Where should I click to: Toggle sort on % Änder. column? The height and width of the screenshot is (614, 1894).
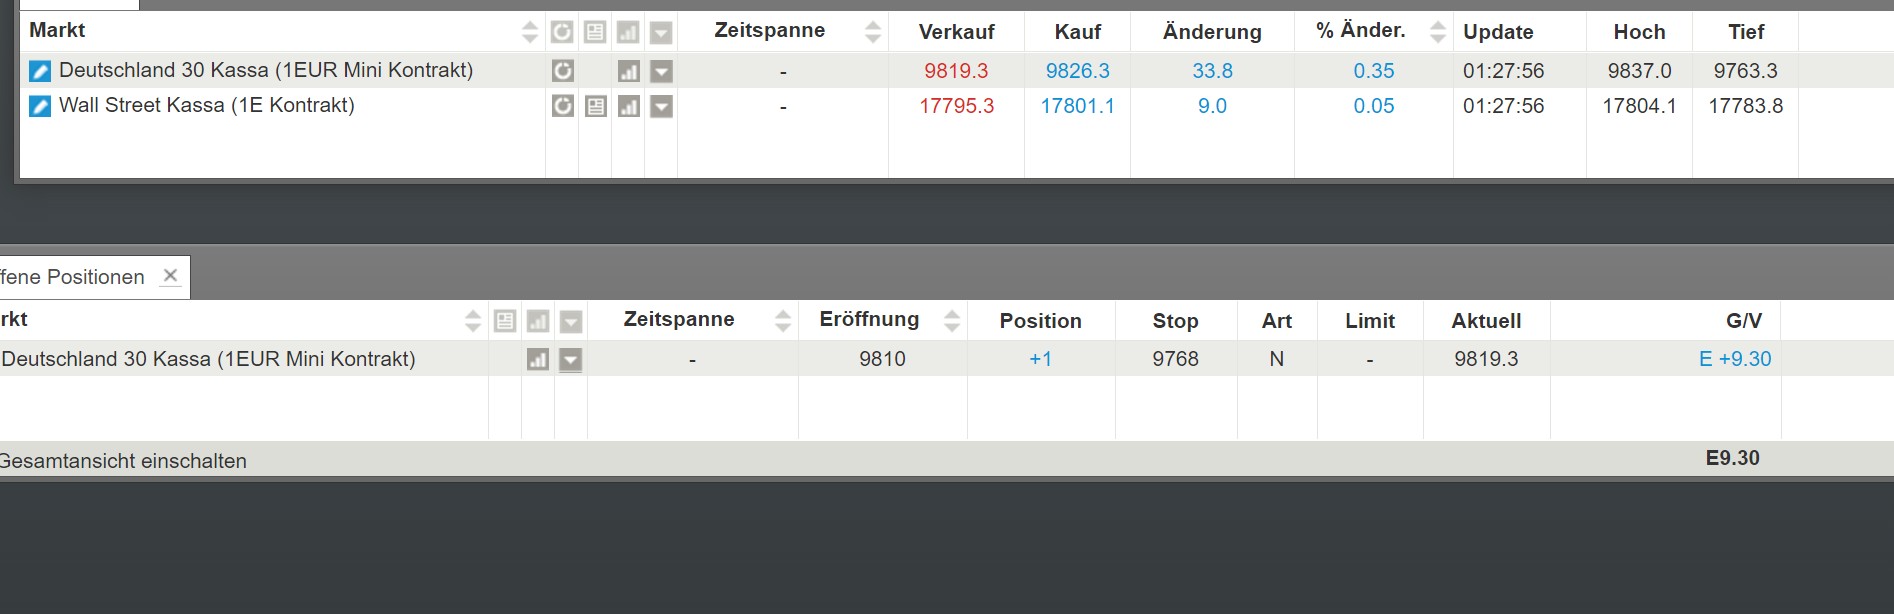tap(1438, 32)
